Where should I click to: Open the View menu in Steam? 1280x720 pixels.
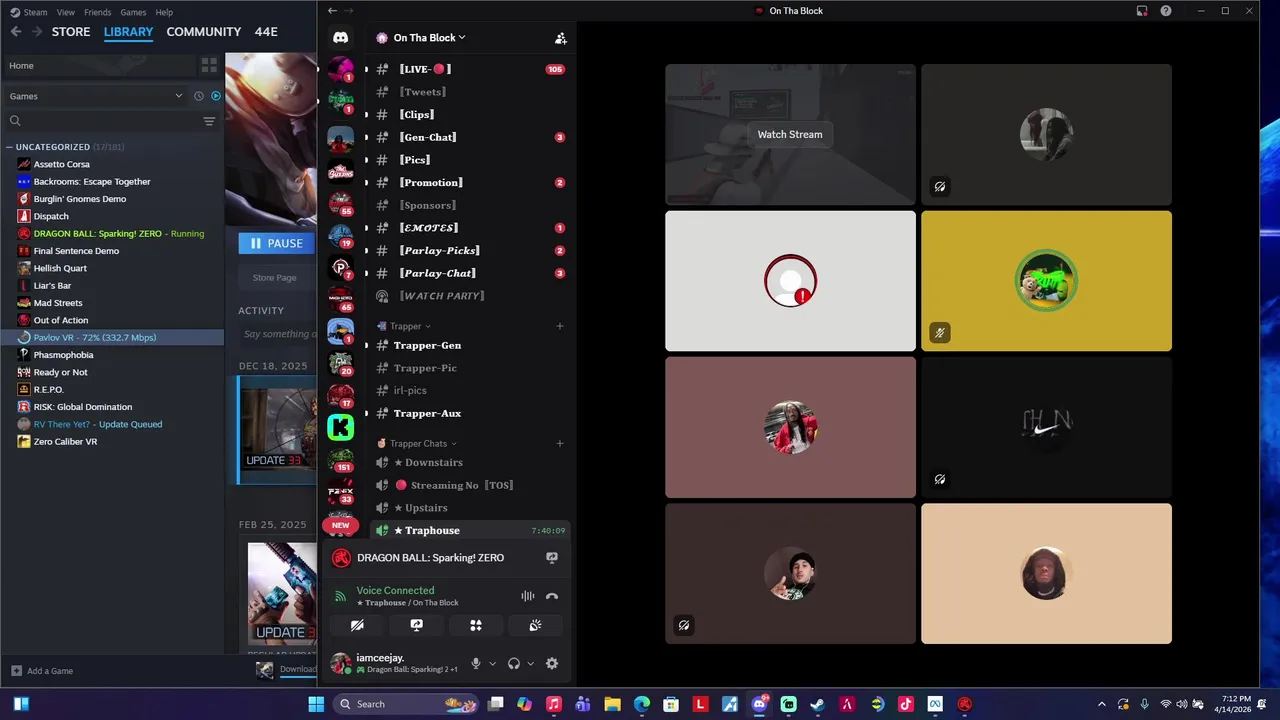click(x=65, y=12)
